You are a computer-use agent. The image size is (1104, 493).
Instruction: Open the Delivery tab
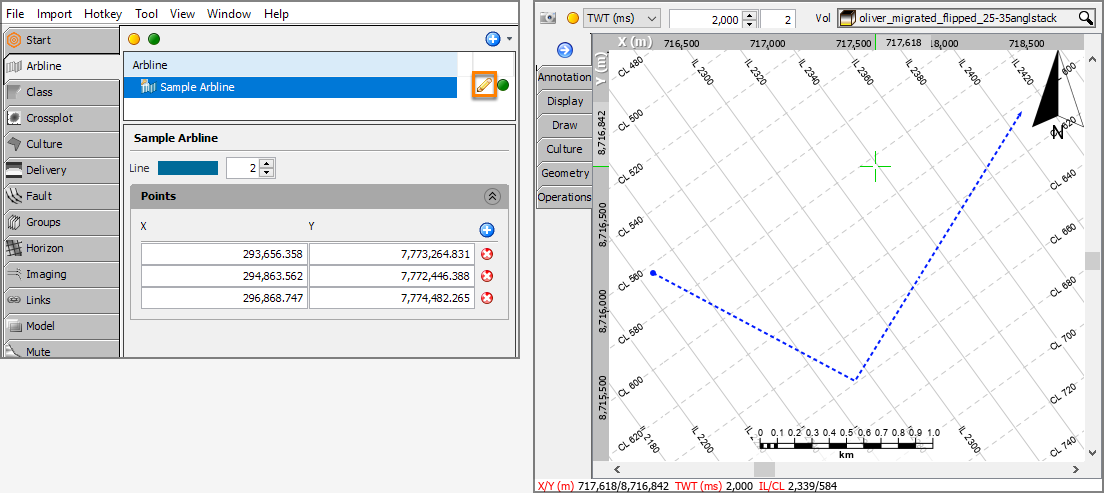pos(61,170)
